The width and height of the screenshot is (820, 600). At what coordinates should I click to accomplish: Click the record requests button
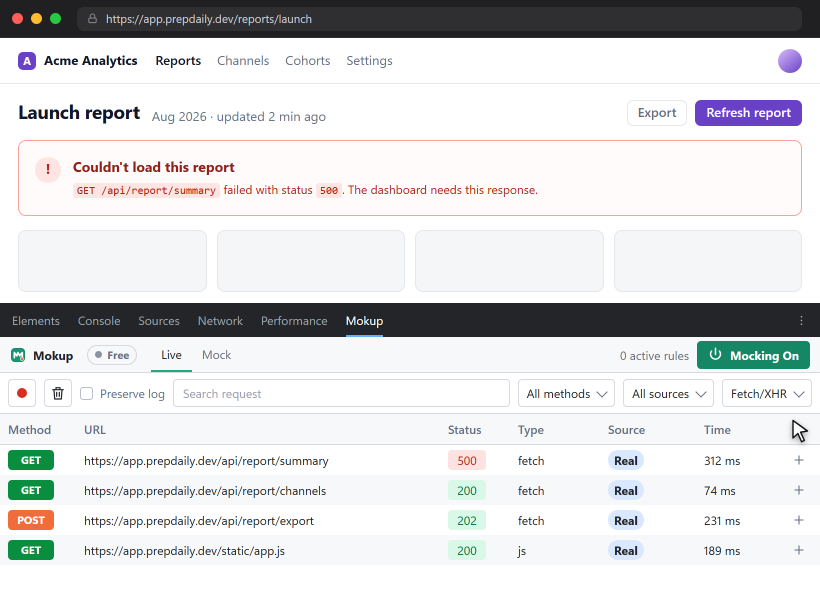click(x=22, y=393)
